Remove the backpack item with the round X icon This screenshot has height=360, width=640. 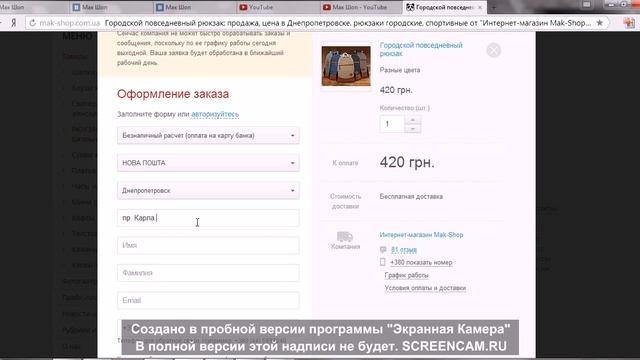point(493,51)
